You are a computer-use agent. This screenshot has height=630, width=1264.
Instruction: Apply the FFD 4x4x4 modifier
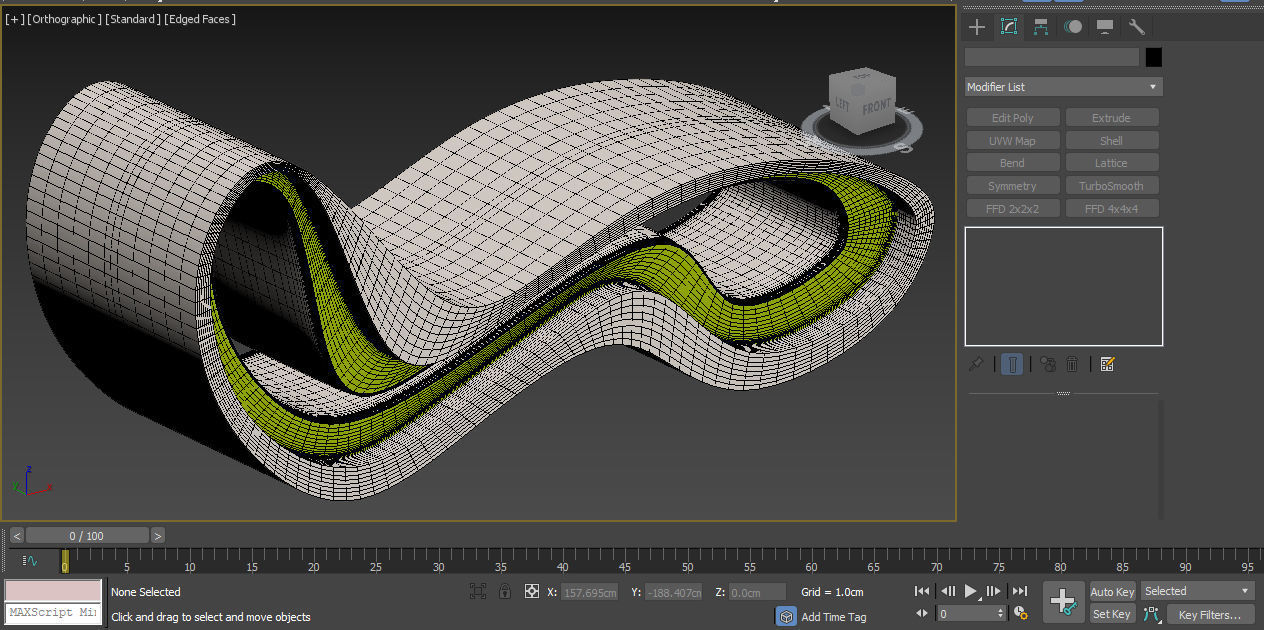[1111, 209]
